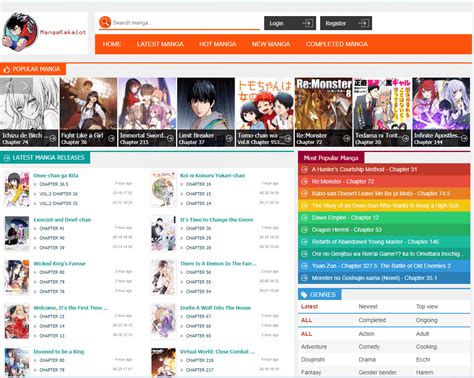This screenshot has width=474, height=378.
Task: Open the Completed Manga menu item
Action: tap(337, 44)
